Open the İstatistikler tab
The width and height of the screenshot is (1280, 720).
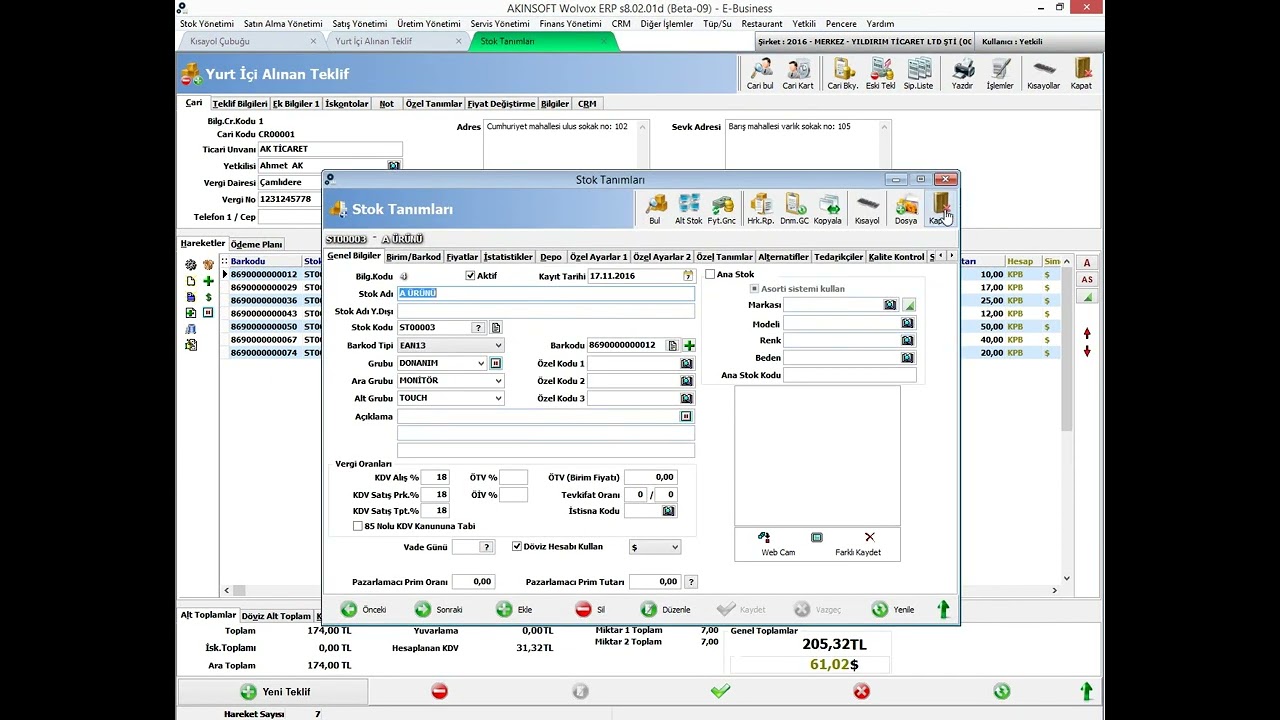(x=508, y=257)
